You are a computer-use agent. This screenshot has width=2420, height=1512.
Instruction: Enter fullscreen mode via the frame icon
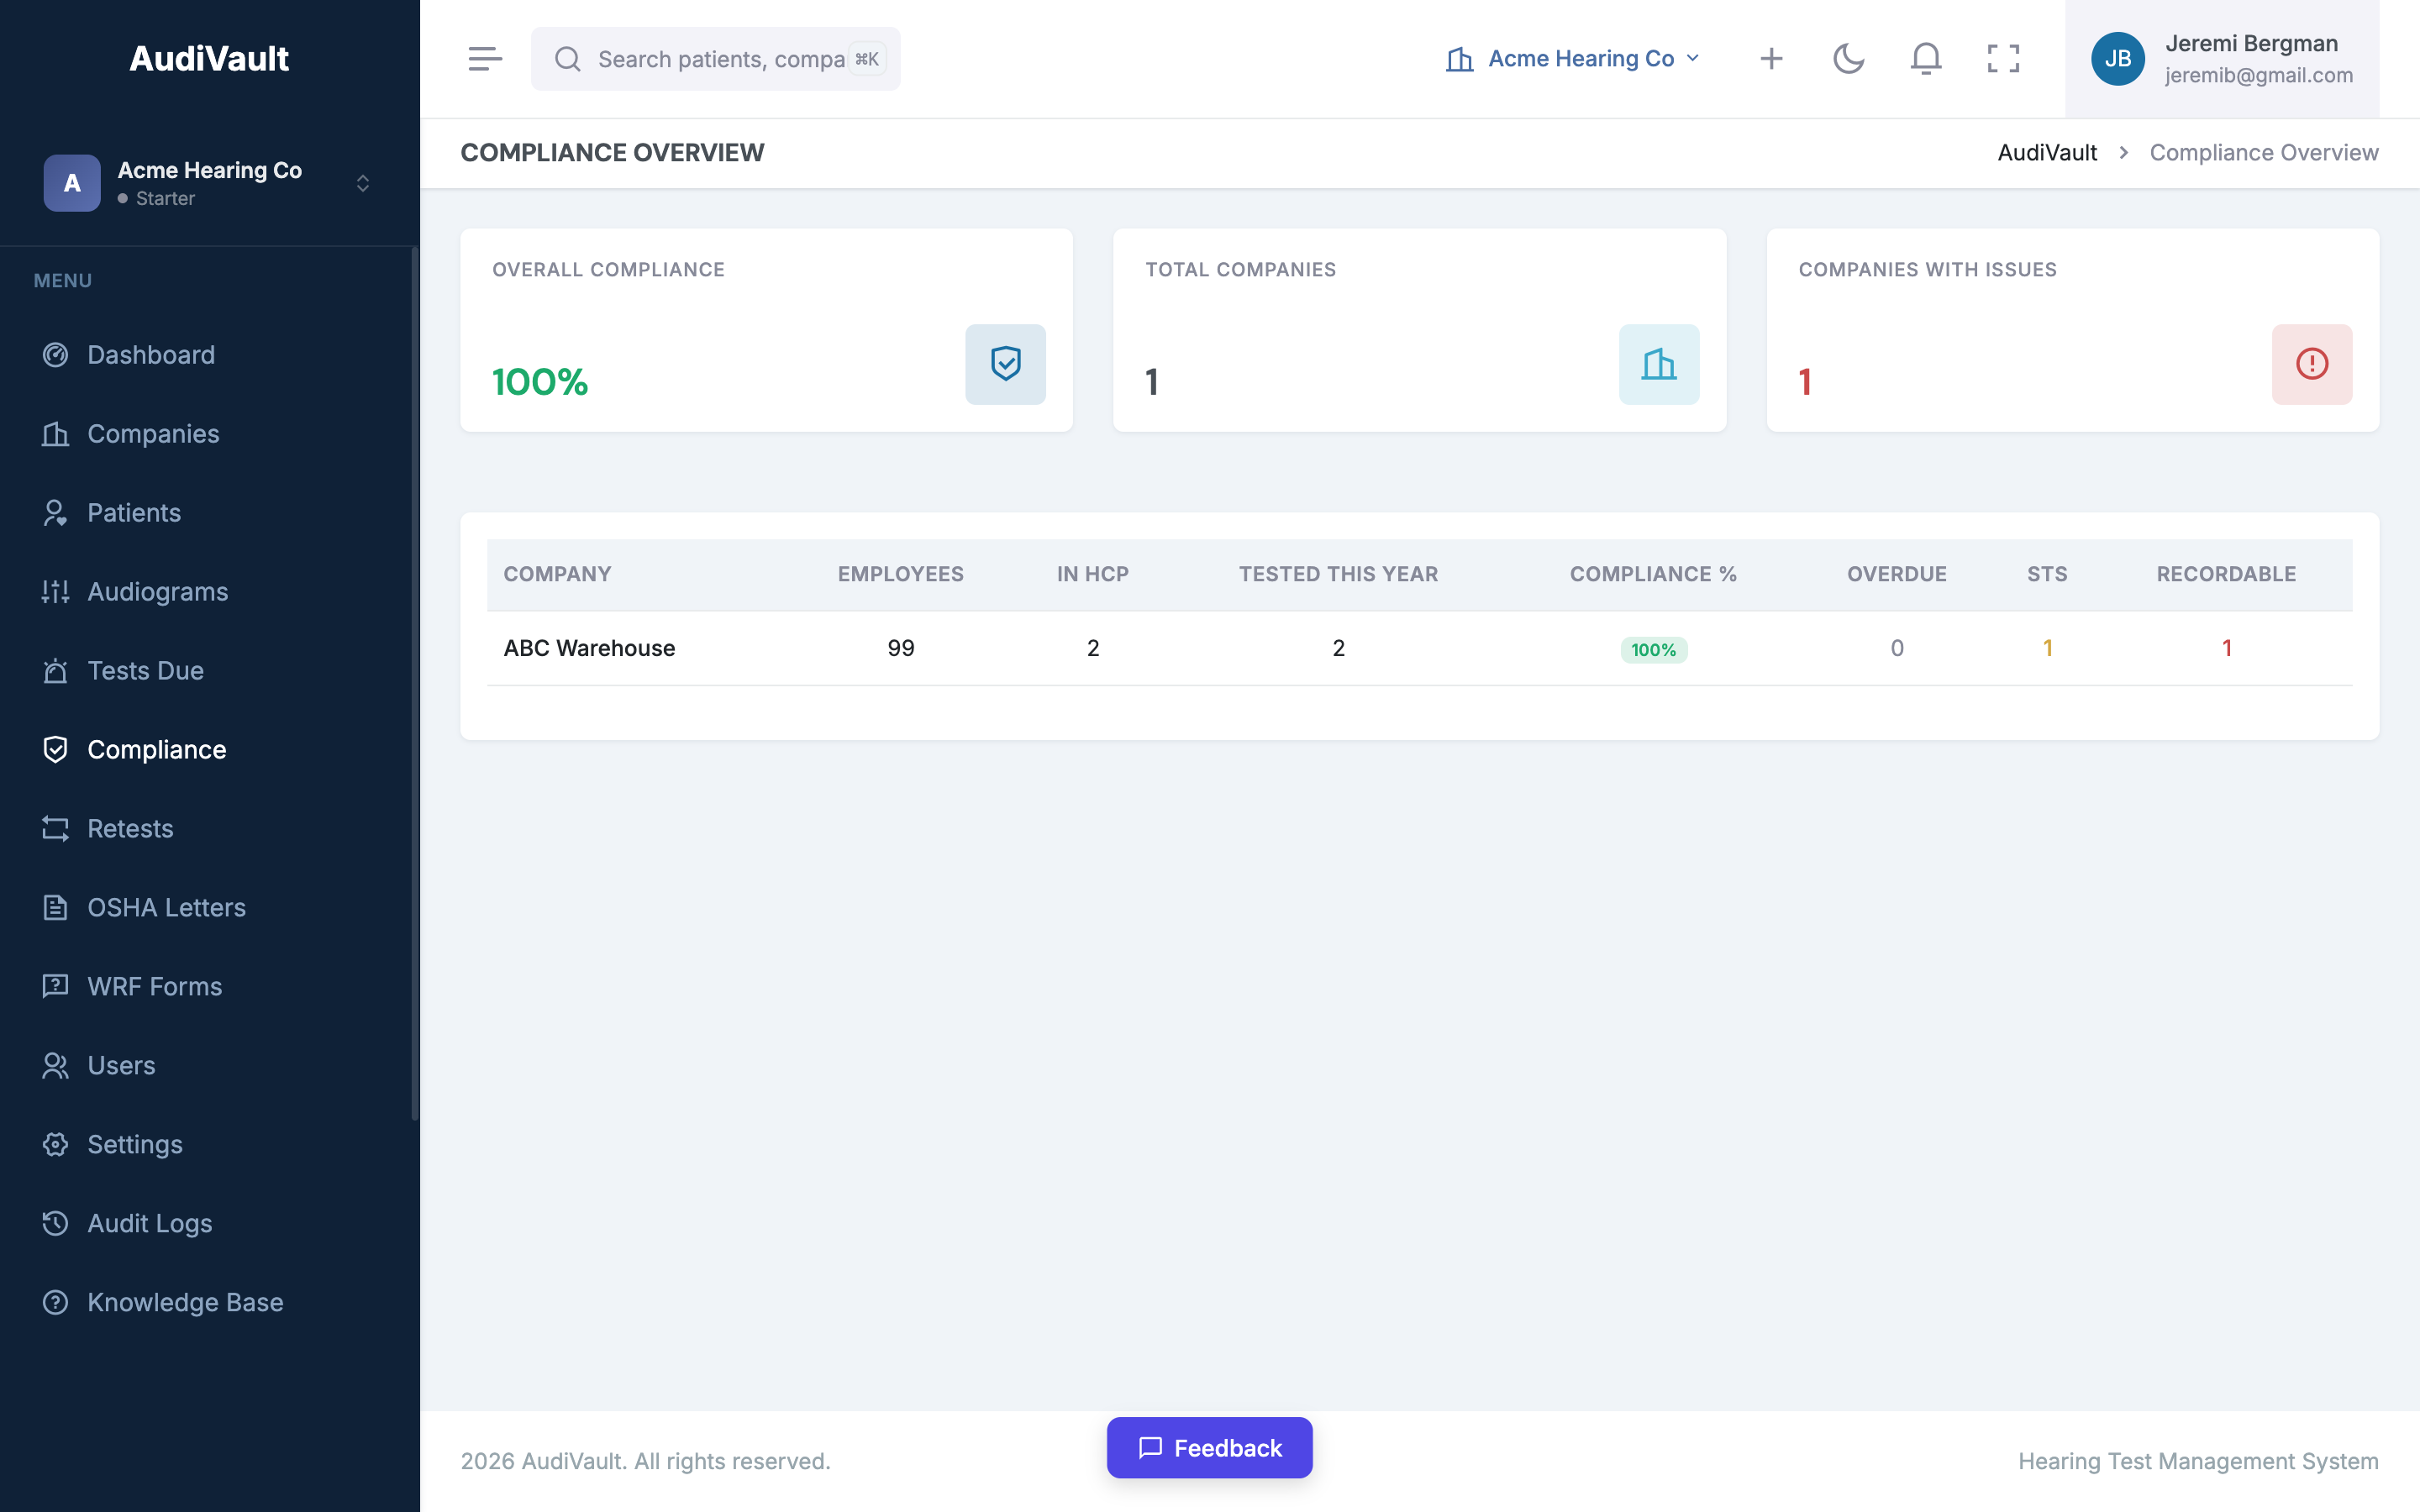click(2003, 59)
